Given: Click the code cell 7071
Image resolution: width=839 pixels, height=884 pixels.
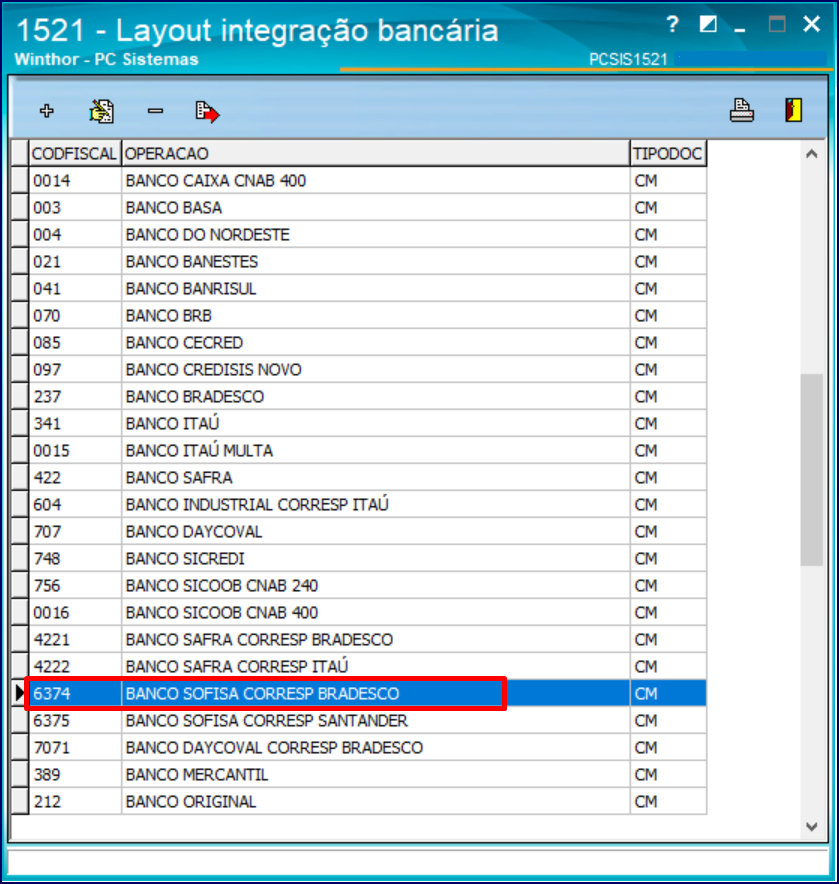Looking at the screenshot, I should tap(75, 748).
